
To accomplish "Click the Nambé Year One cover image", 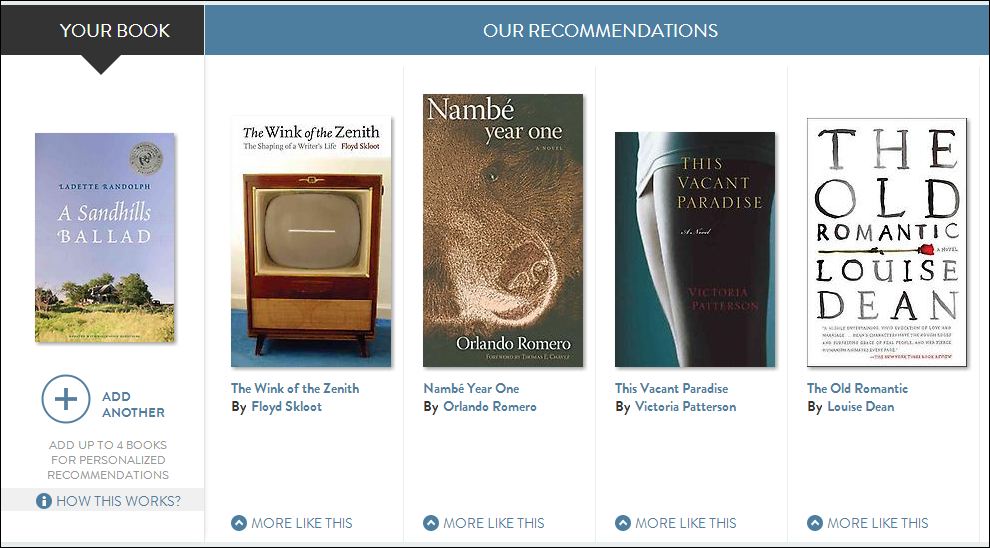I will (x=503, y=230).
